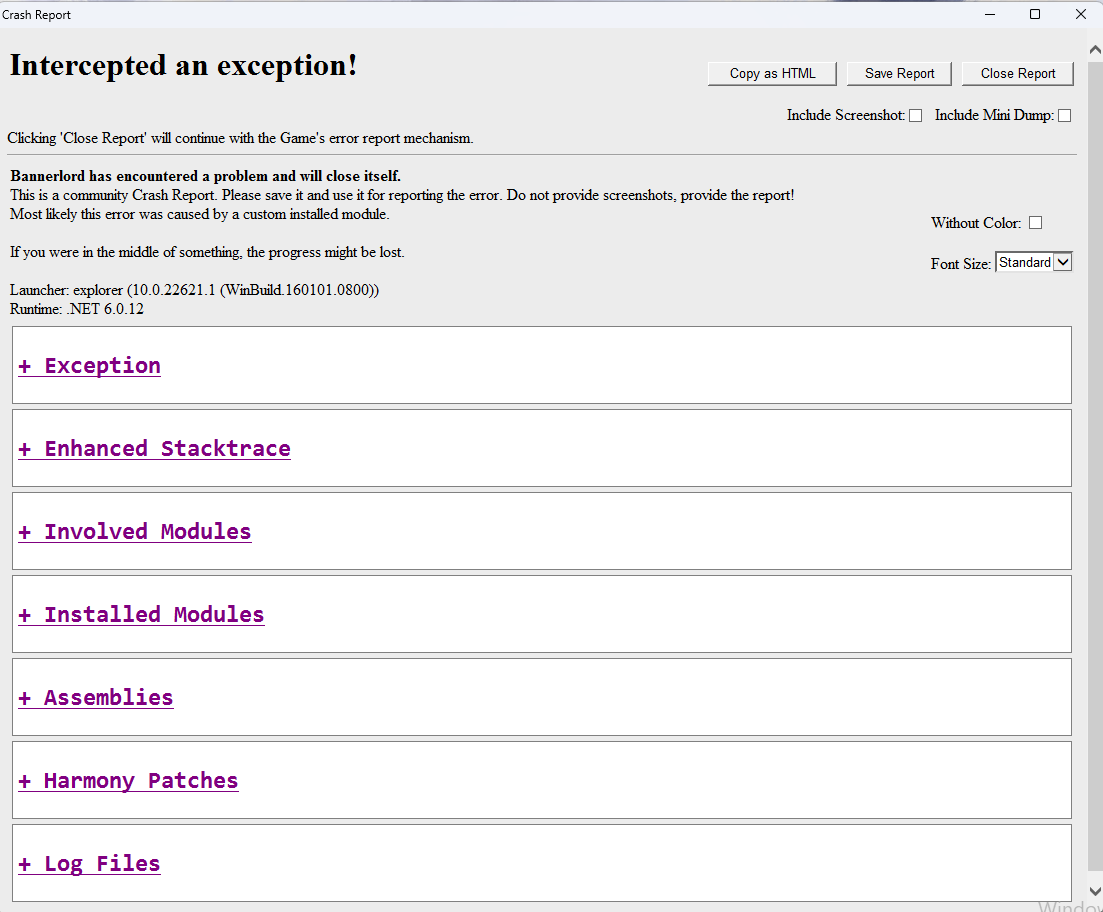Open the Font Size dropdown
Image resolution: width=1103 pixels, height=912 pixels.
1033,262
